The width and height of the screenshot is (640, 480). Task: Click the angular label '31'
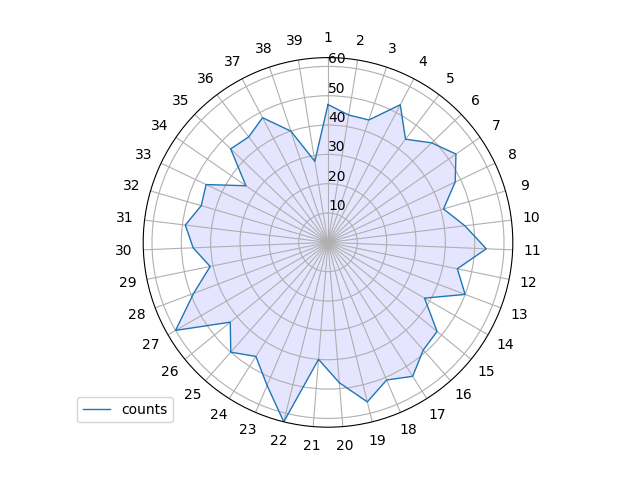(x=124, y=217)
